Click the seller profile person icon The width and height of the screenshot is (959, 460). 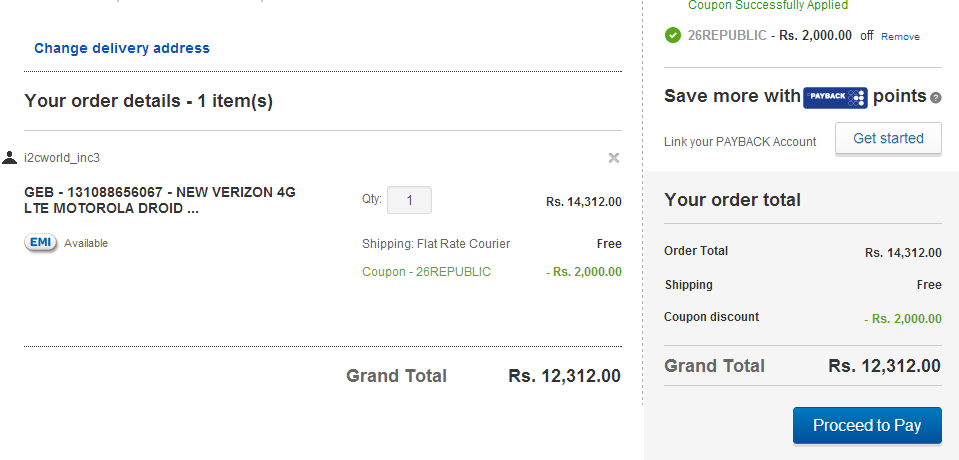9,157
